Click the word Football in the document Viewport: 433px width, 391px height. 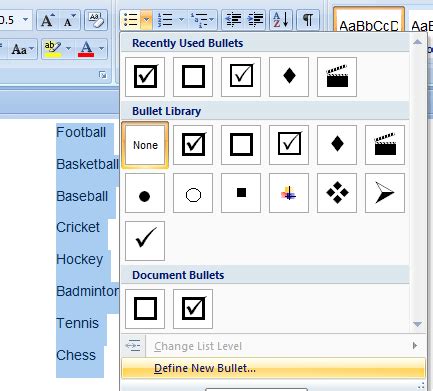coord(81,132)
